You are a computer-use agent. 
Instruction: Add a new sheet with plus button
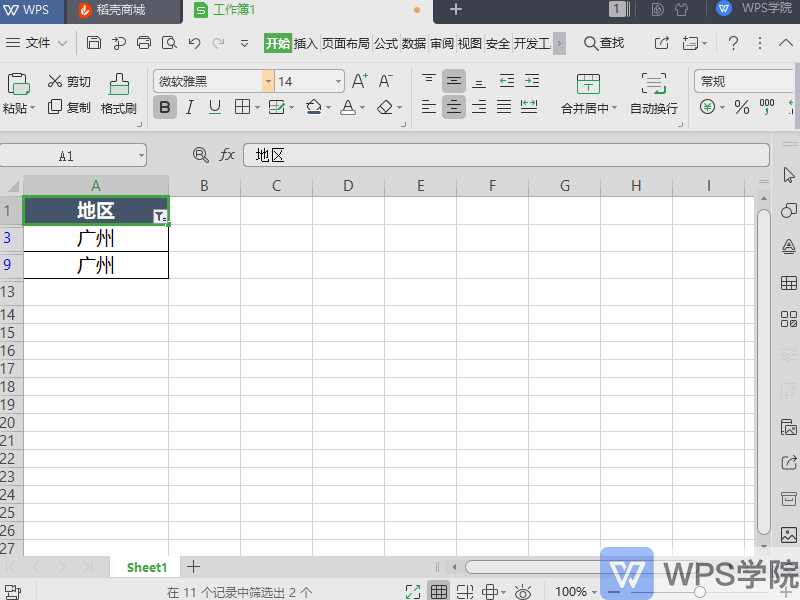194,567
